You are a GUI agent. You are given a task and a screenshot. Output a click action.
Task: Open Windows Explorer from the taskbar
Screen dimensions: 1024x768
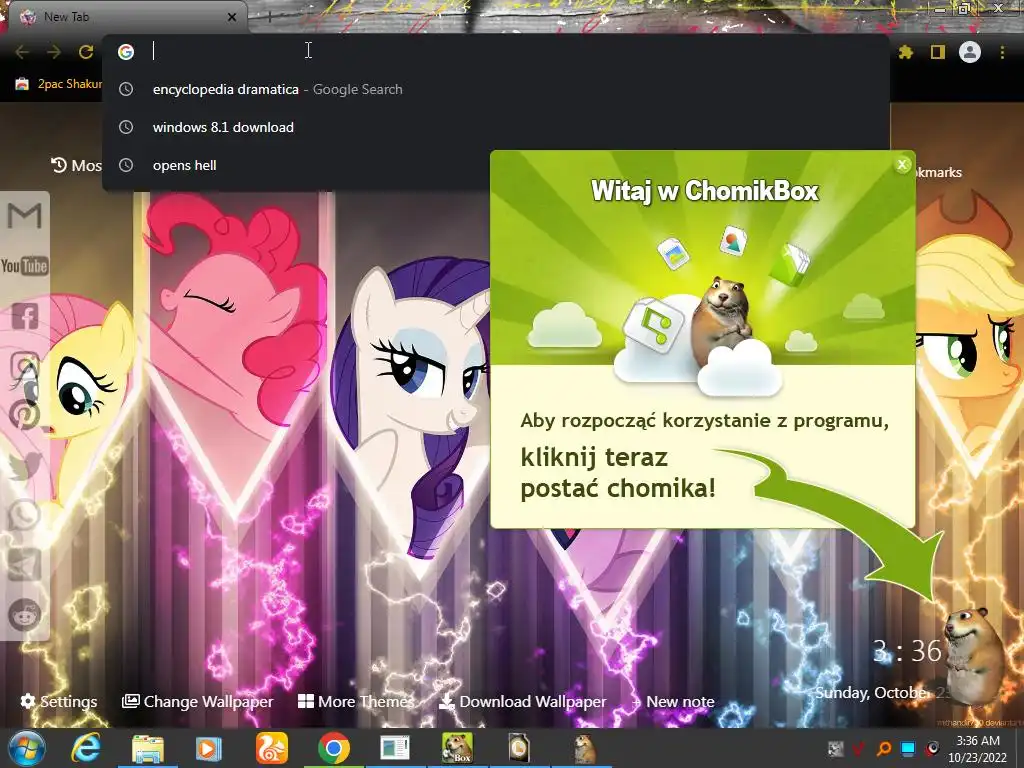[148, 749]
